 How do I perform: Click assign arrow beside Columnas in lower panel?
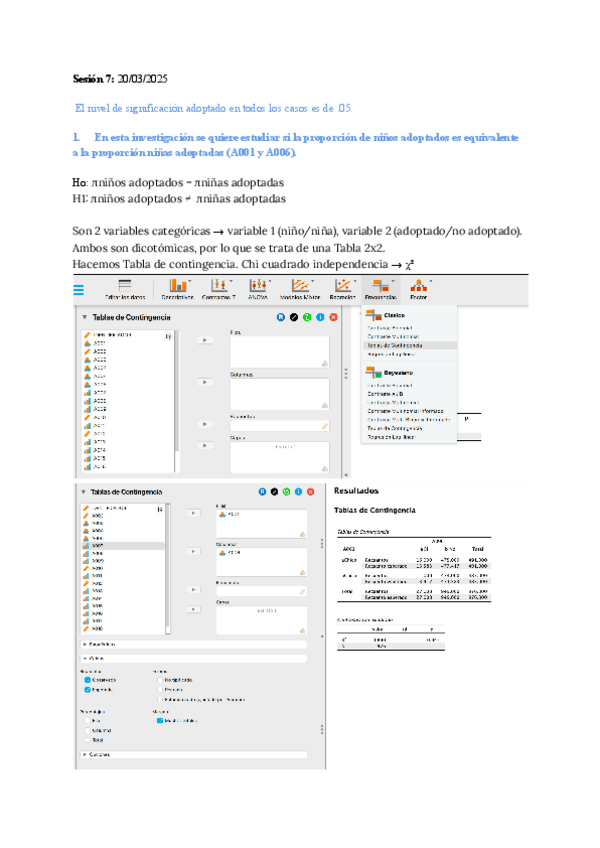coord(193,551)
